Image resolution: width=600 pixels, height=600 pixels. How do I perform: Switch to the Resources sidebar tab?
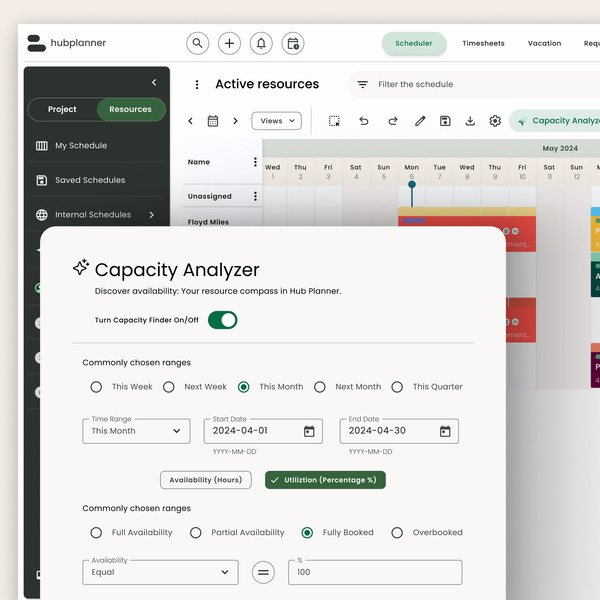click(x=130, y=109)
